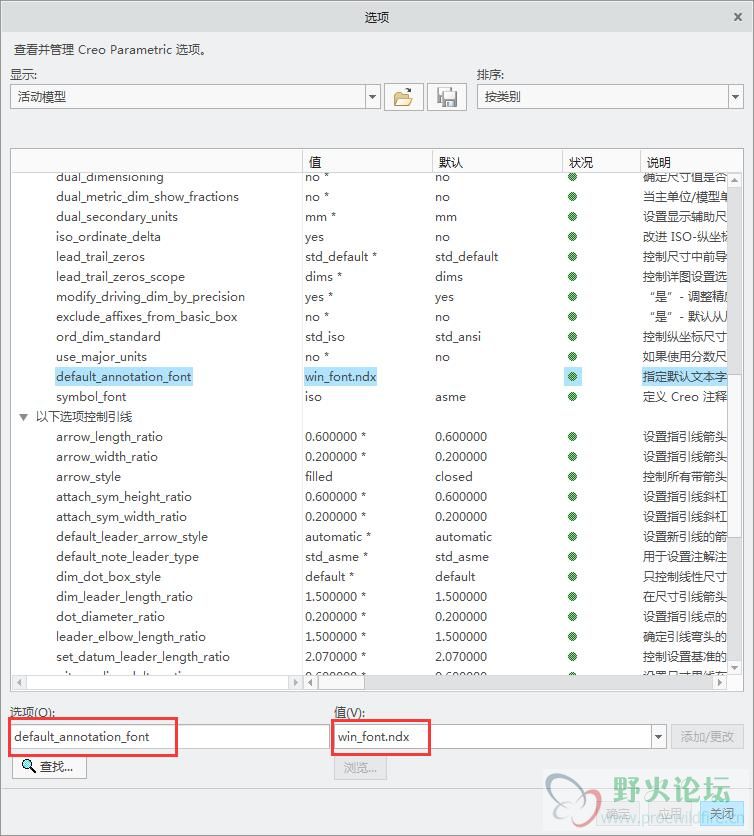Click the 'asme' default of symbol_font
Screen dimensions: 754x836
click(451, 397)
